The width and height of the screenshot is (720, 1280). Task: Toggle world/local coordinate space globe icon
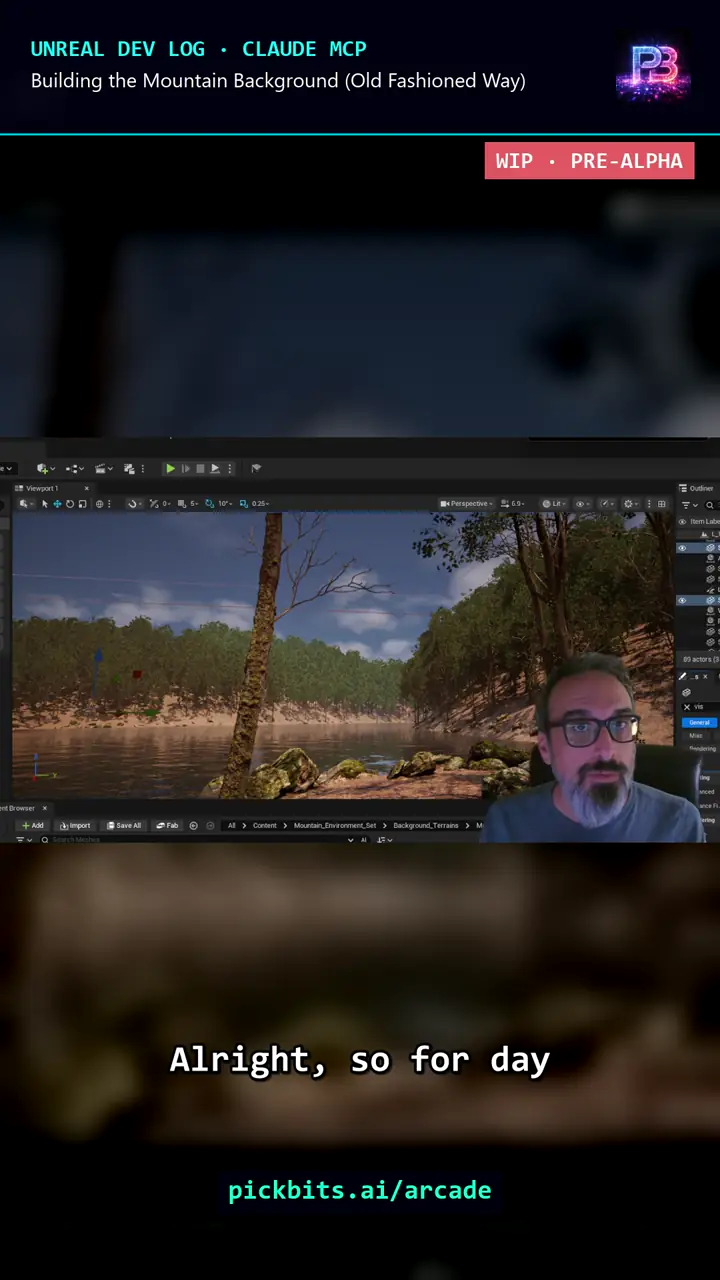click(x=99, y=503)
